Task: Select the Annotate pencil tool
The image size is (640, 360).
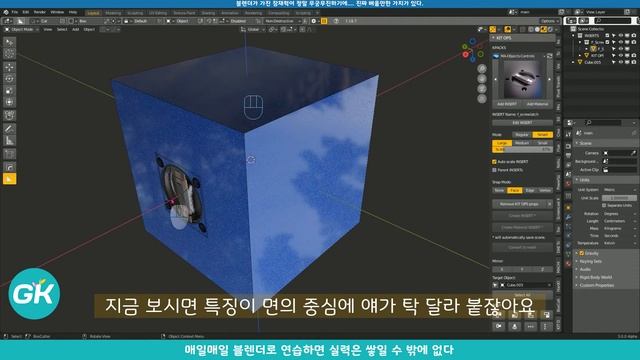Action: click(9, 129)
